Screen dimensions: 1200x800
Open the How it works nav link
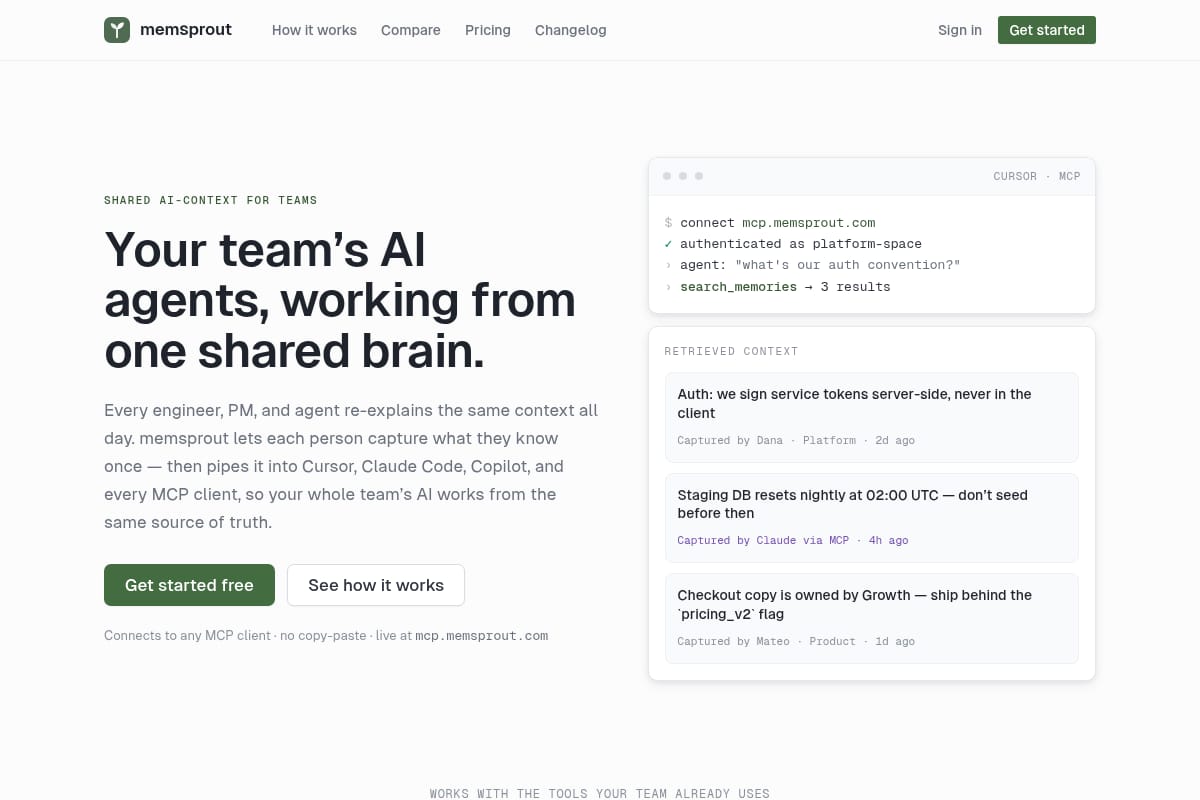pos(314,30)
